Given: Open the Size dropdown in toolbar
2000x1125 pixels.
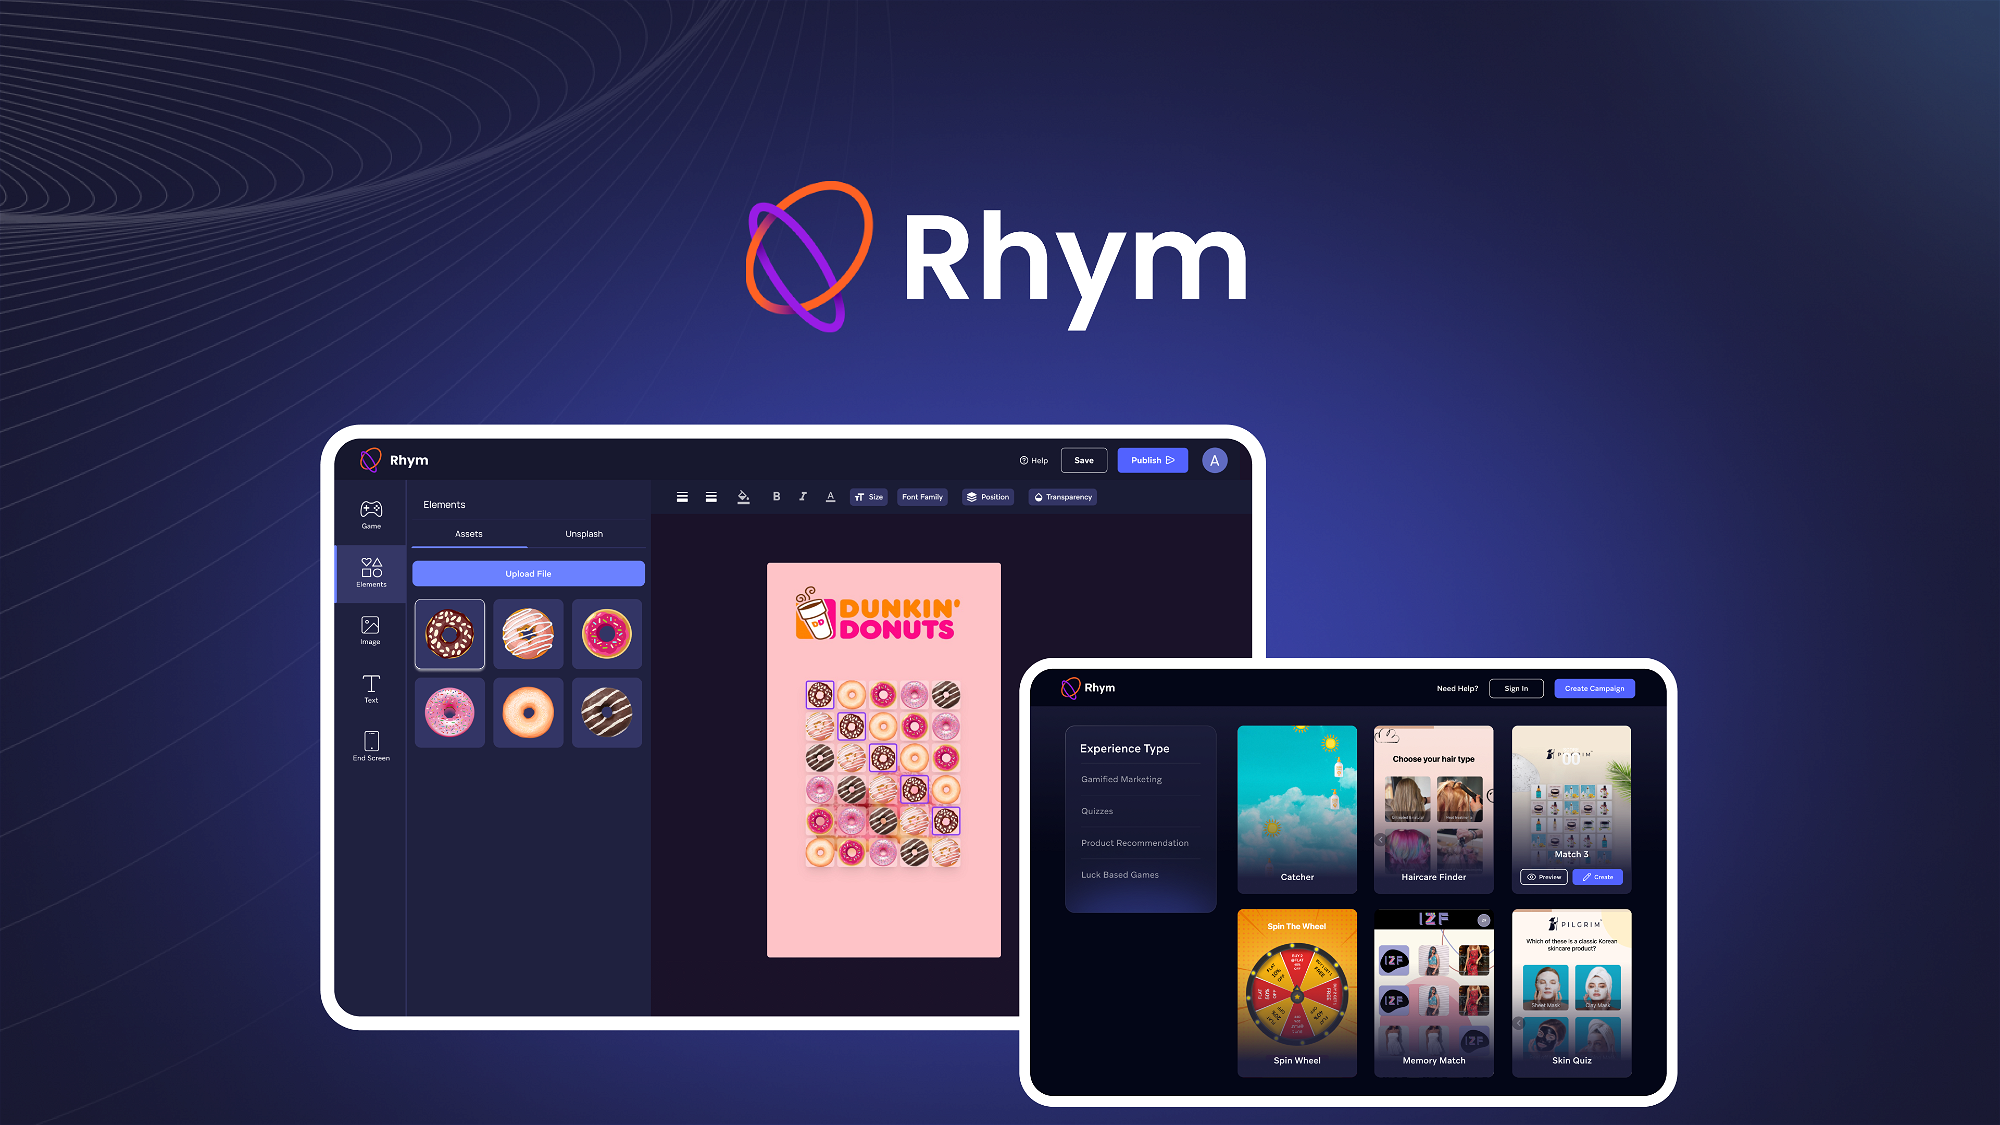Looking at the screenshot, I should pyautogui.click(x=870, y=496).
